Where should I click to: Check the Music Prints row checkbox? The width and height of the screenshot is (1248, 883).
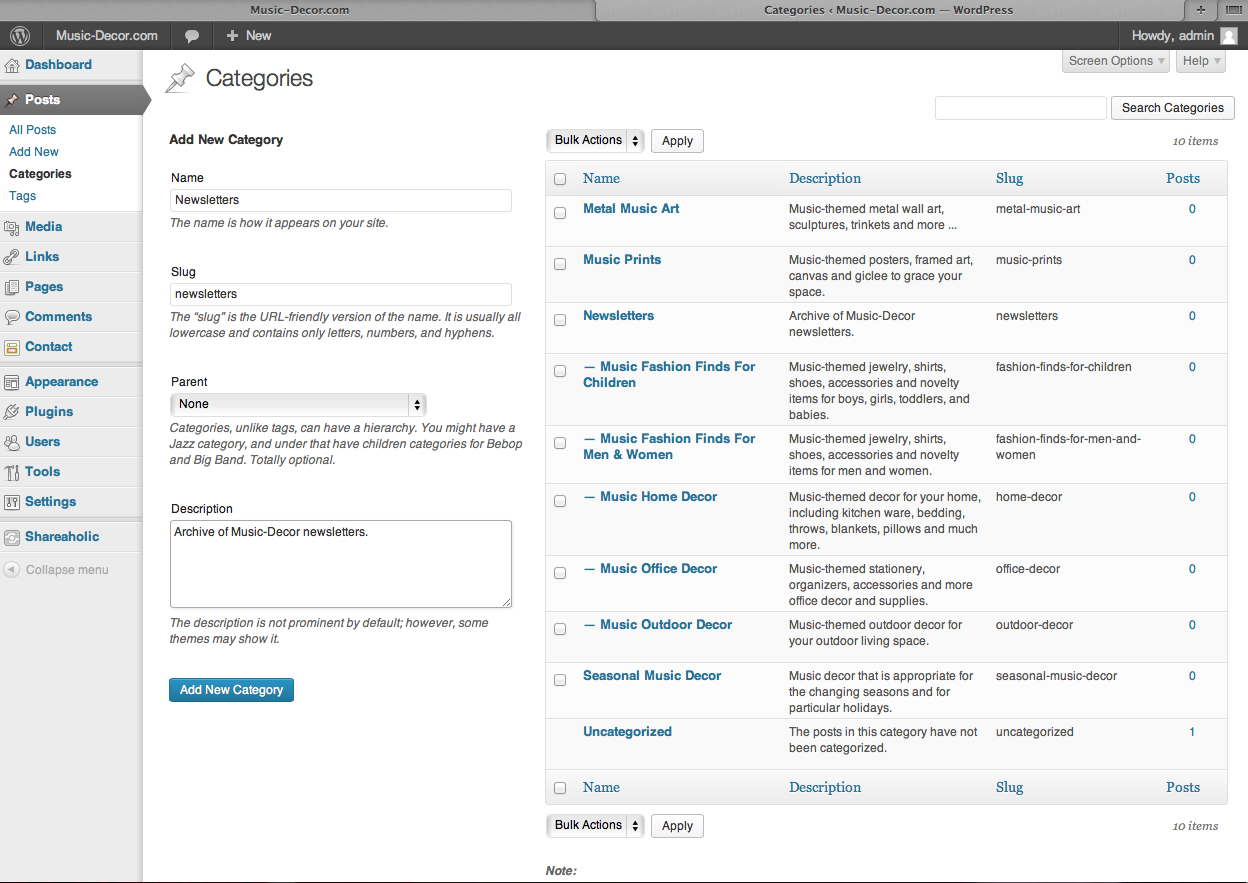tap(560, 264)
